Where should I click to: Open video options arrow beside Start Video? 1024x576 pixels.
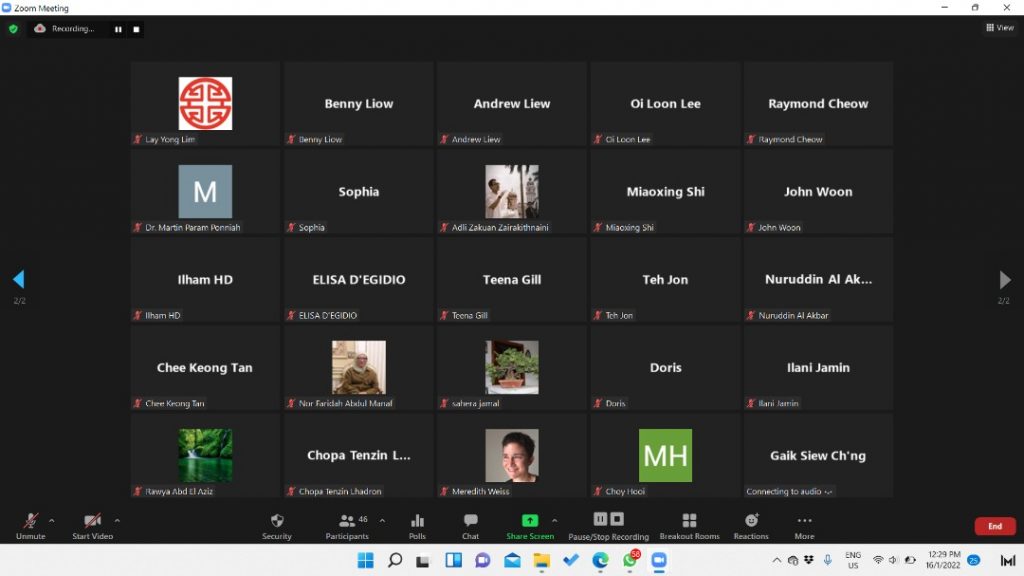click(117, 520)
